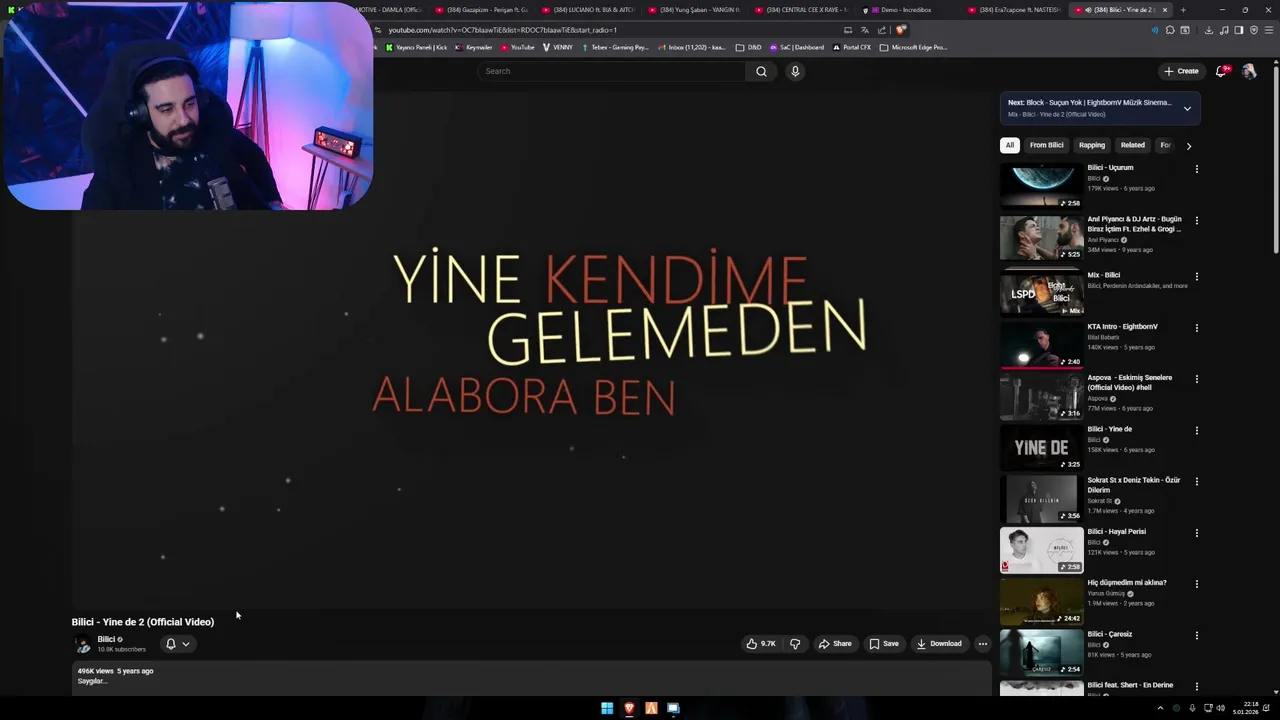
Task: Open the new tab plus button
Action: 1183,10
